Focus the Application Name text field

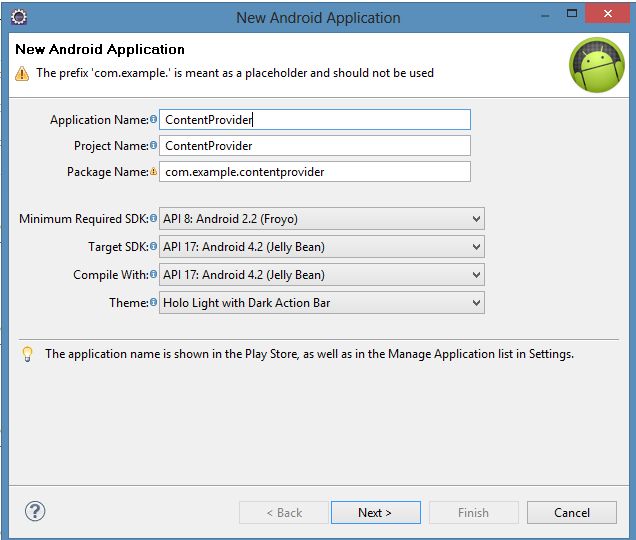pyautogui.click(x=315, y=120)
